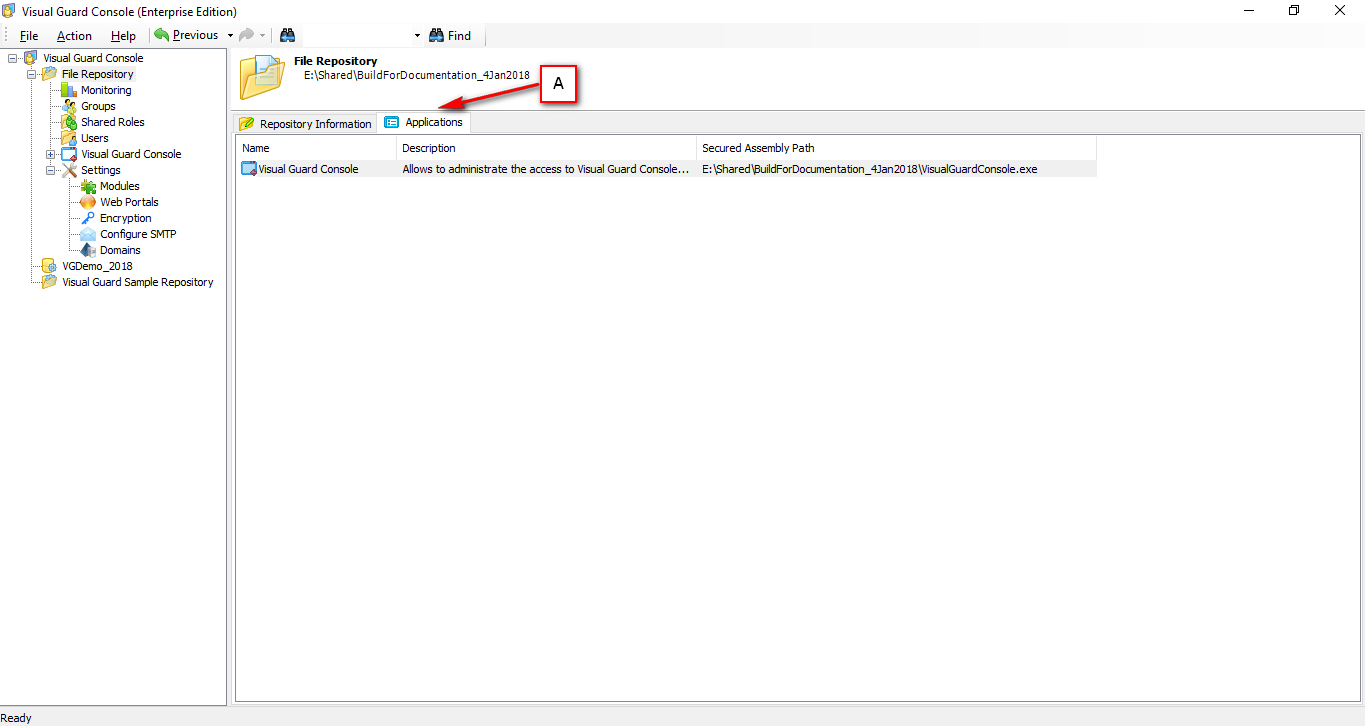The height and width of the screenshot is (726, 1365).
Task: Sort by the Name column header
Action: click(317, 148)
